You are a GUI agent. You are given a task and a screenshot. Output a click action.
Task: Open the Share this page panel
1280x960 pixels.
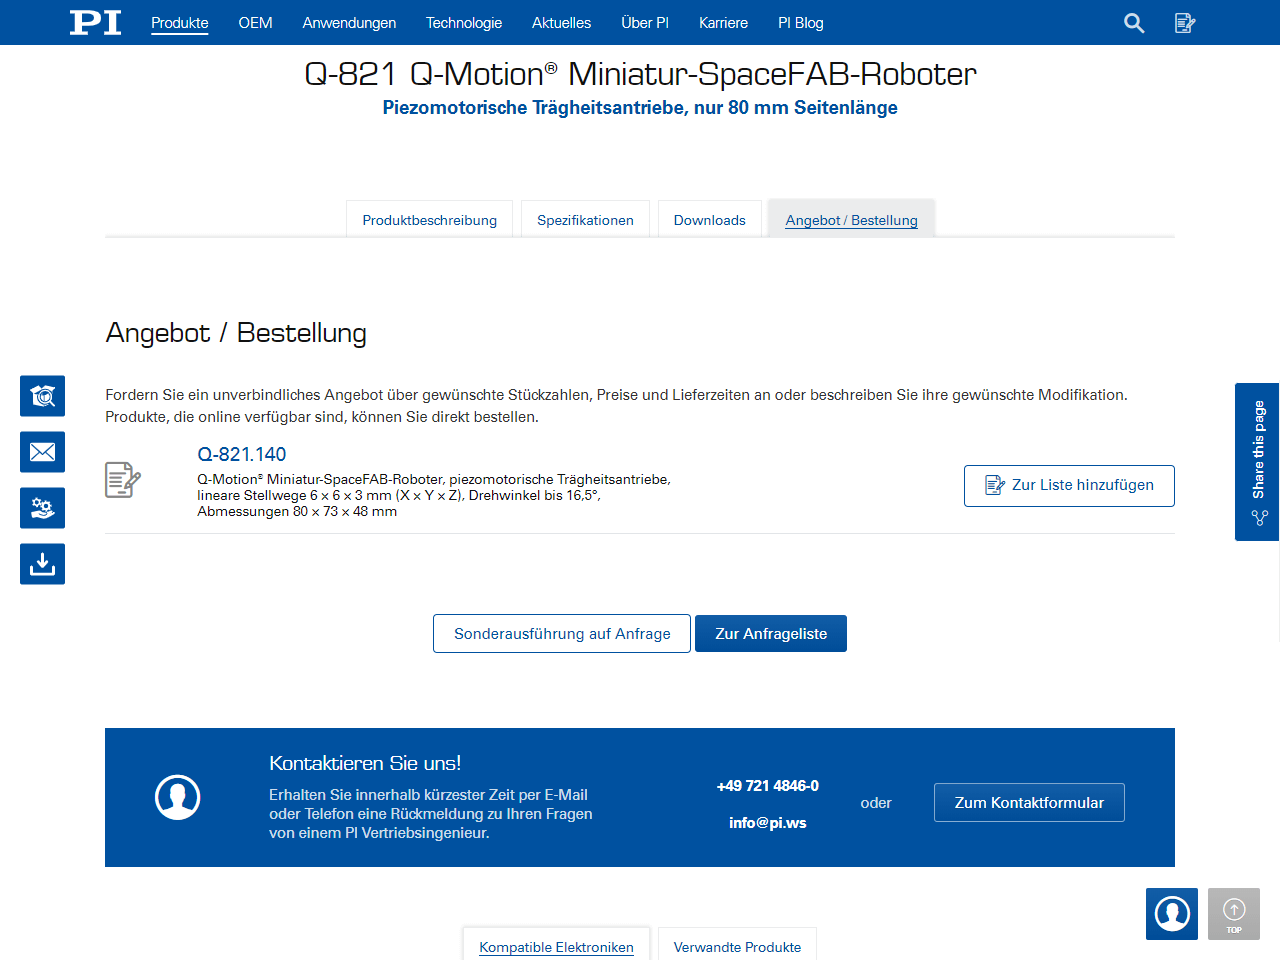click(x=1257, y=462)
